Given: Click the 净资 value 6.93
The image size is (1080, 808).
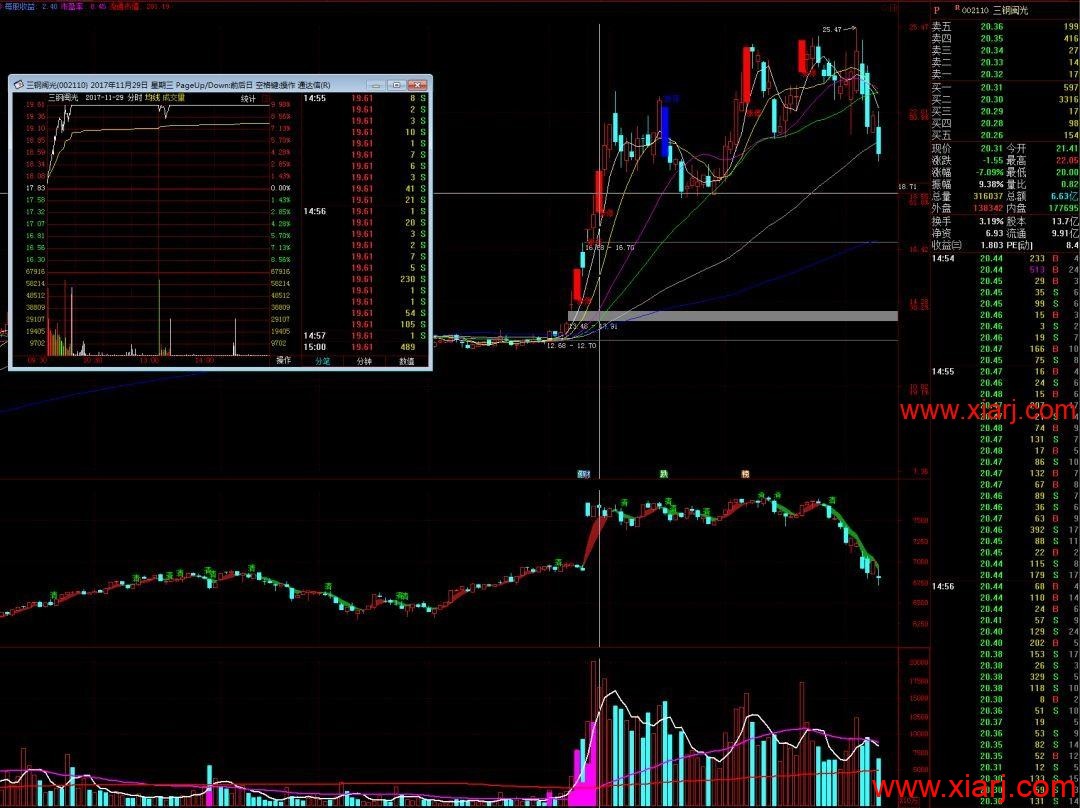Looking at the screenshot, I should pyautogui.click(x=995, y=234).
